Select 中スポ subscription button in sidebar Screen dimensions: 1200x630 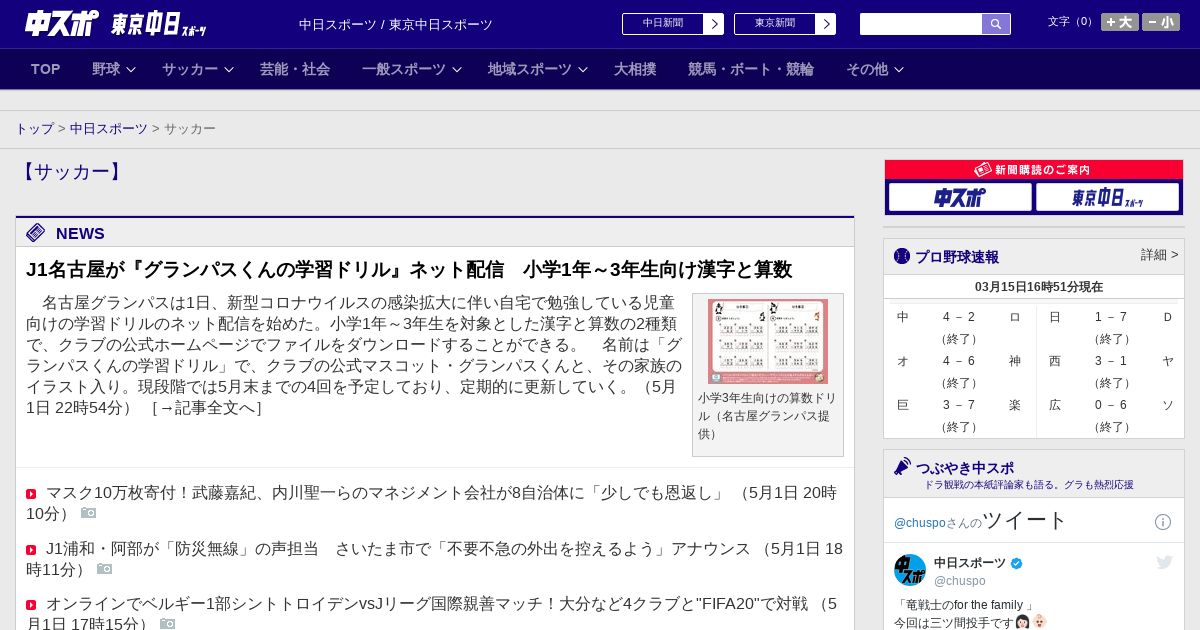[x=960, y=197]
